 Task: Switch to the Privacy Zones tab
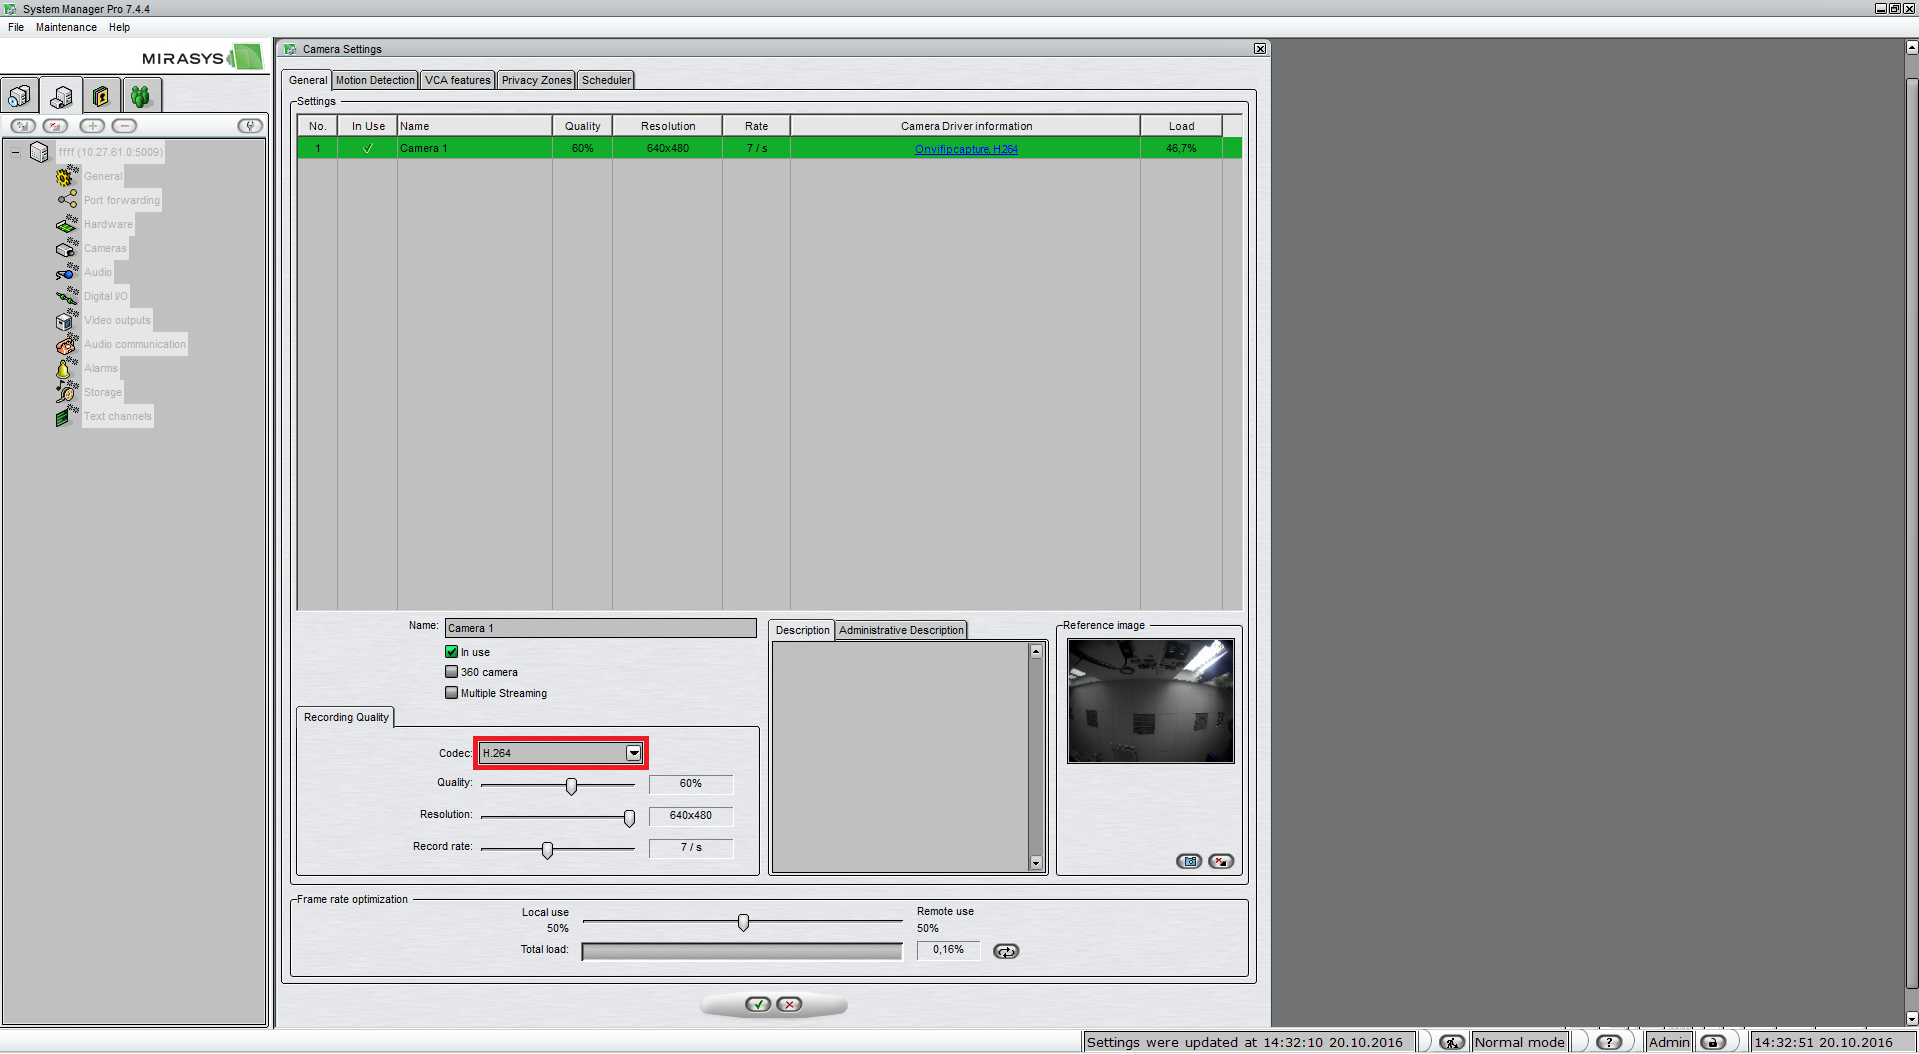point(536,80)
